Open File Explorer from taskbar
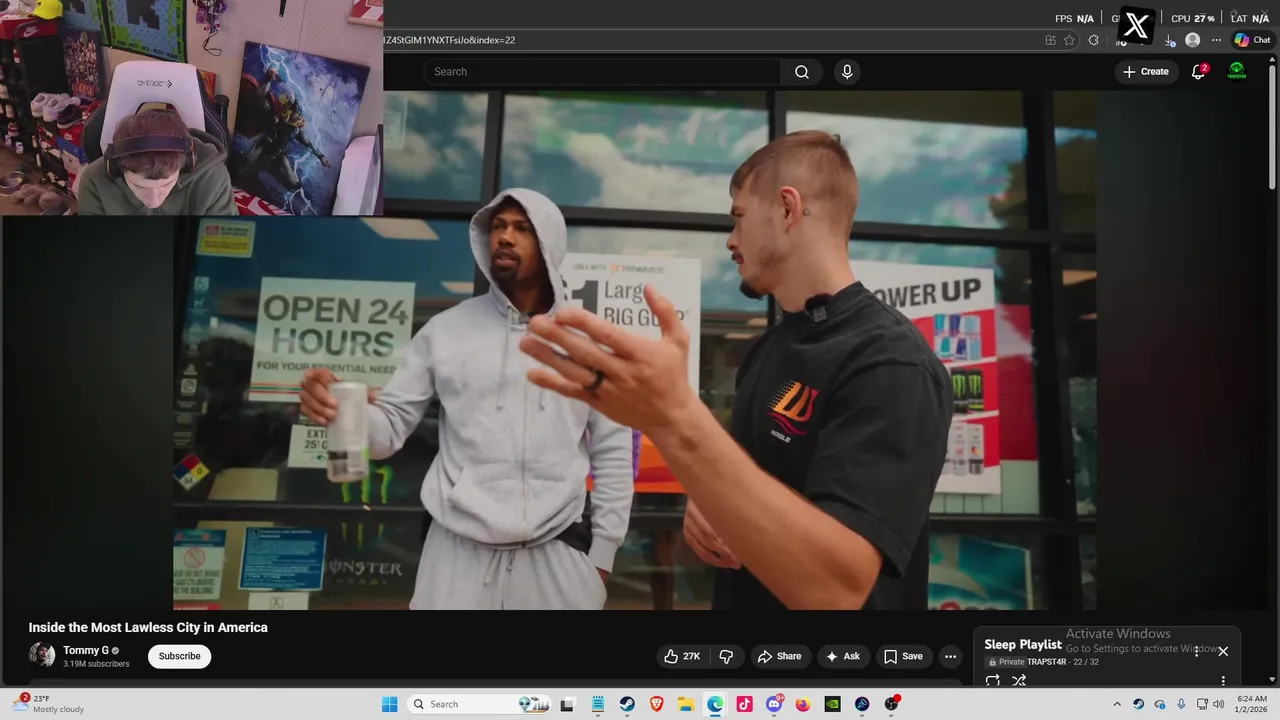The width and height of the screenshot is (1280, 720). pos(685,704)
